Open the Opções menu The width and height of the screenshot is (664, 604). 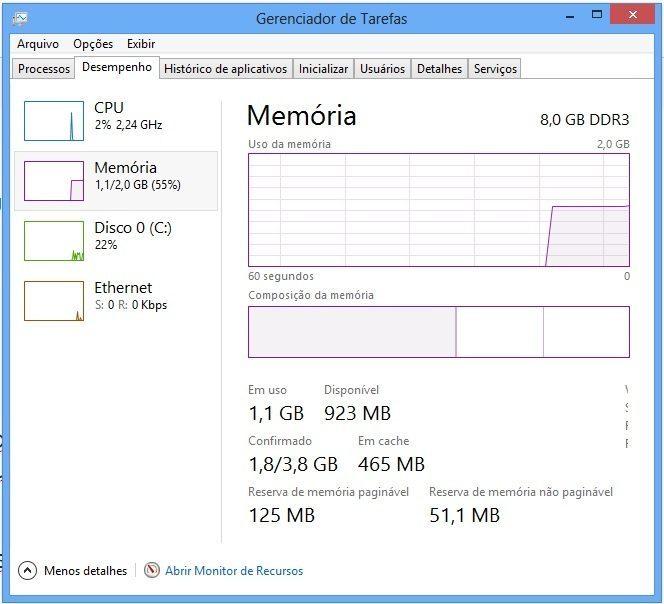pos(93,44)
